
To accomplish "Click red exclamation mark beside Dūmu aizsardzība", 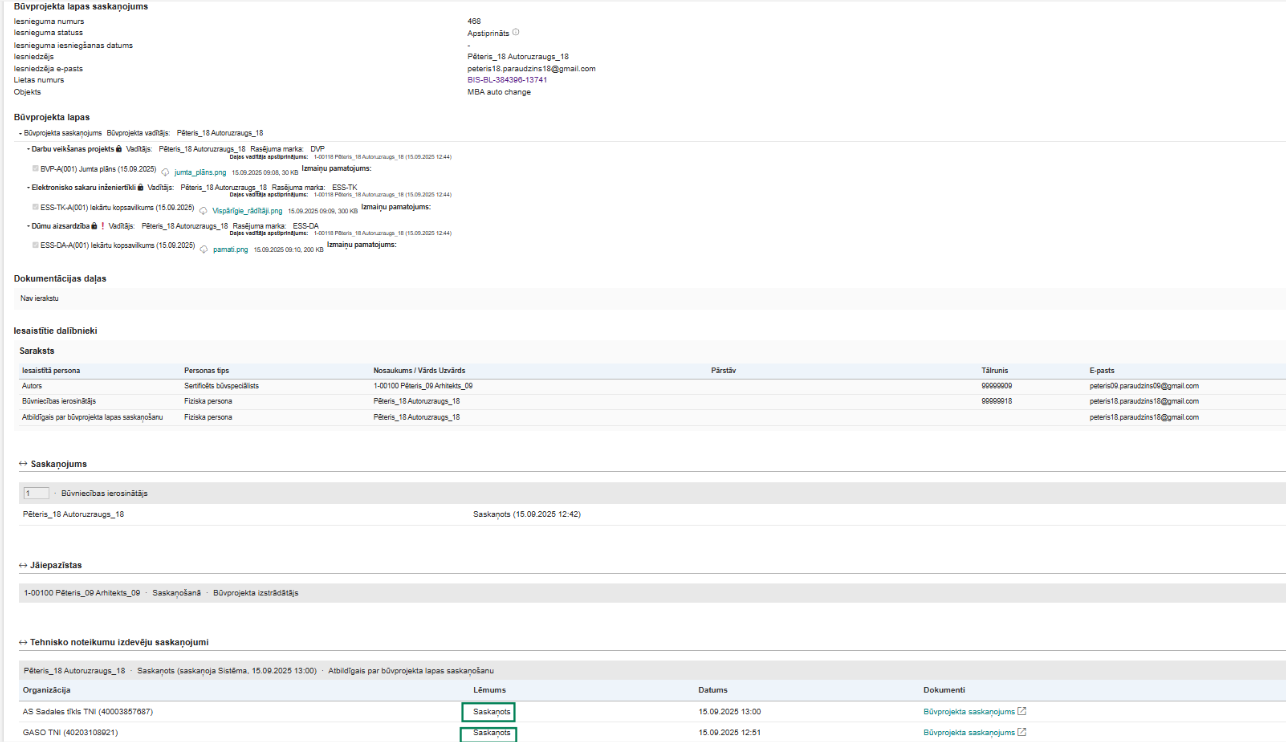I will 102,226.
